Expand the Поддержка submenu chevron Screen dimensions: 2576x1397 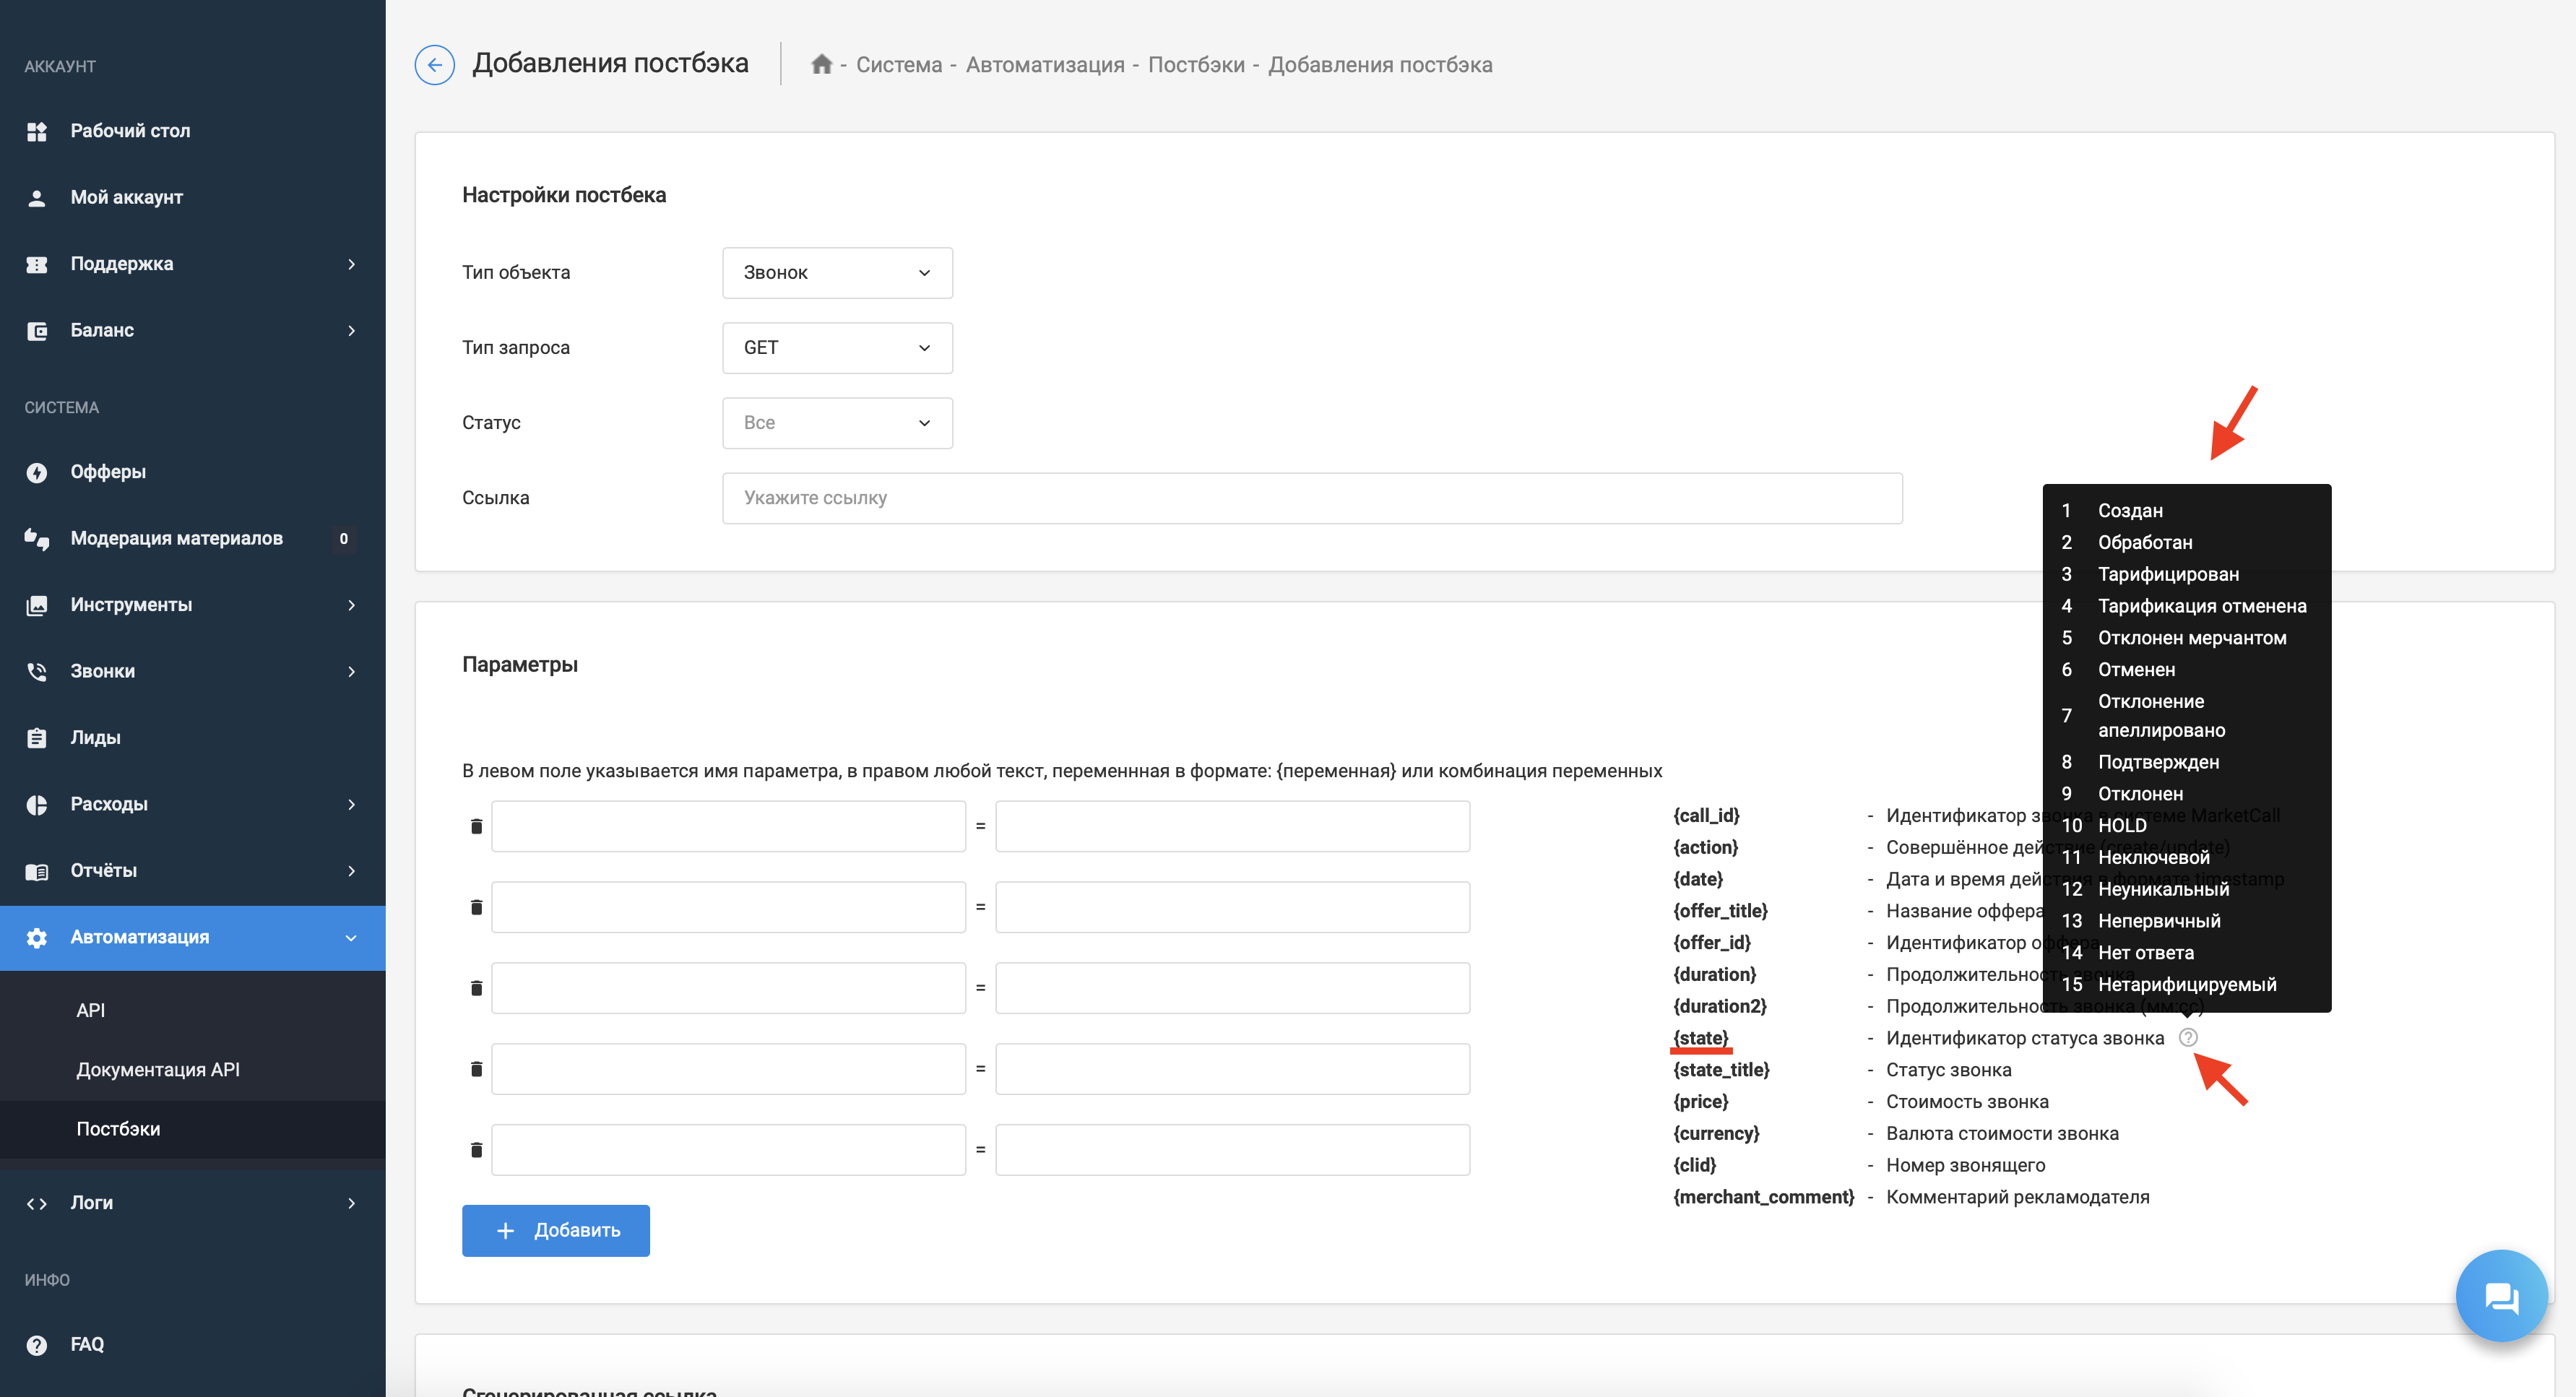351,264
